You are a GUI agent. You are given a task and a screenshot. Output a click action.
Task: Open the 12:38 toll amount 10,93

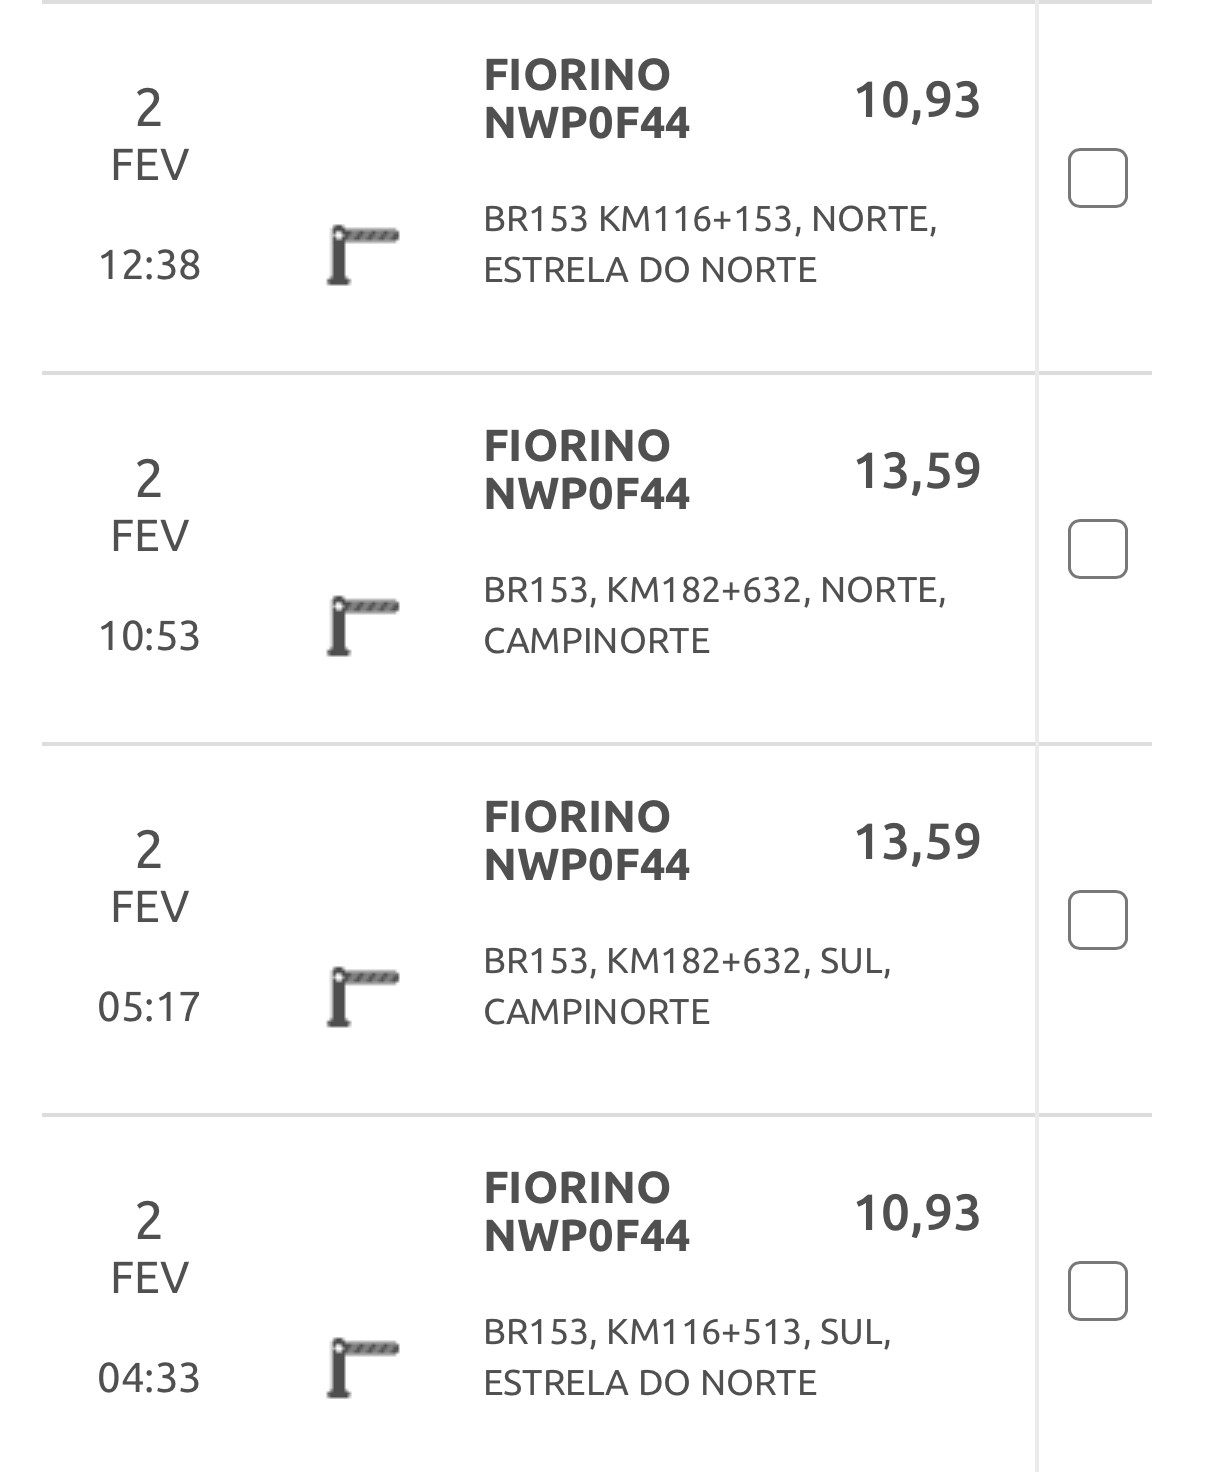(917, 100)
